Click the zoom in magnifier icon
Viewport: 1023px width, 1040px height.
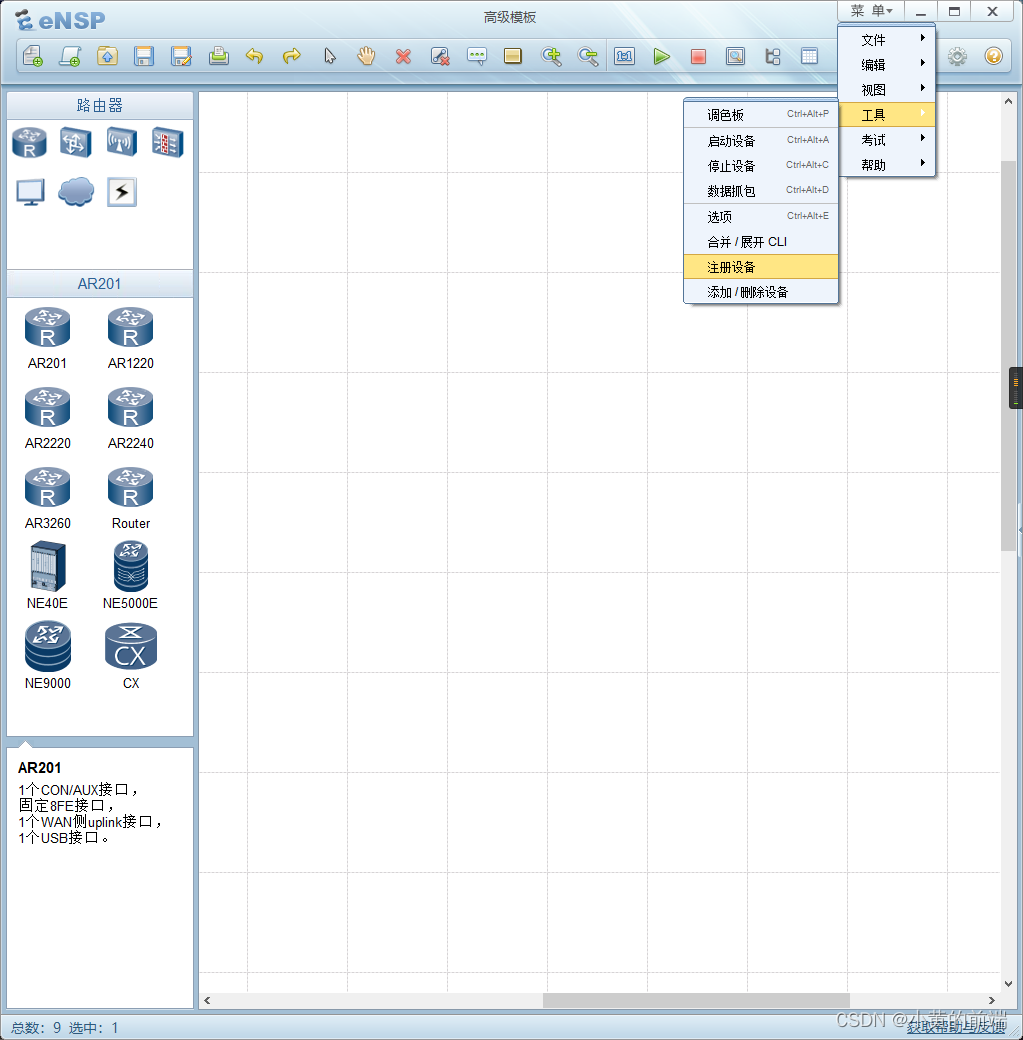(x=551, y=56)
